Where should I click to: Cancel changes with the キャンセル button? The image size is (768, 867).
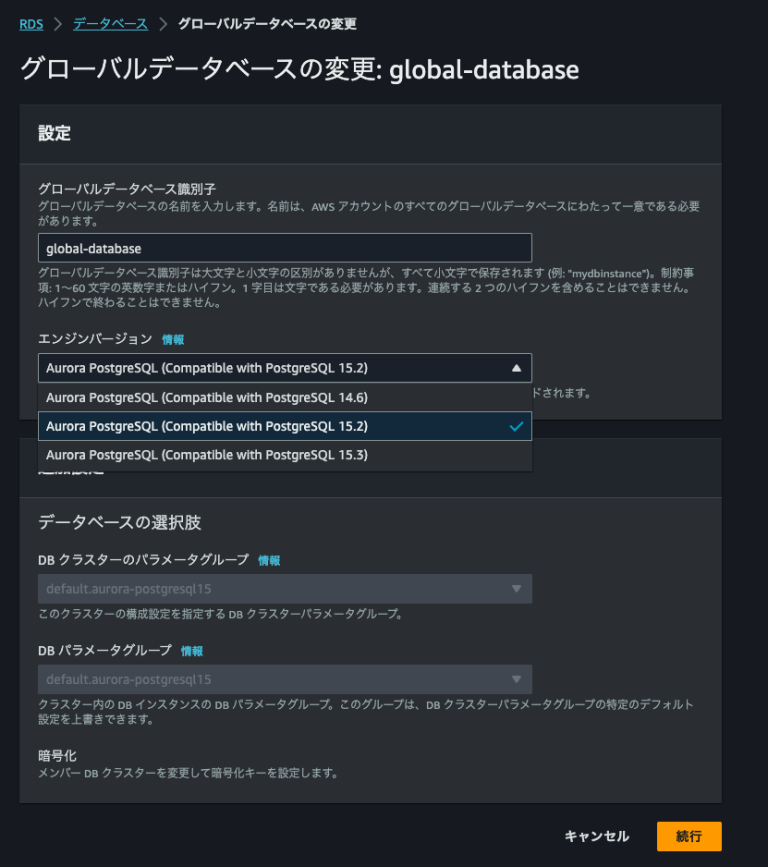(596, 836)
